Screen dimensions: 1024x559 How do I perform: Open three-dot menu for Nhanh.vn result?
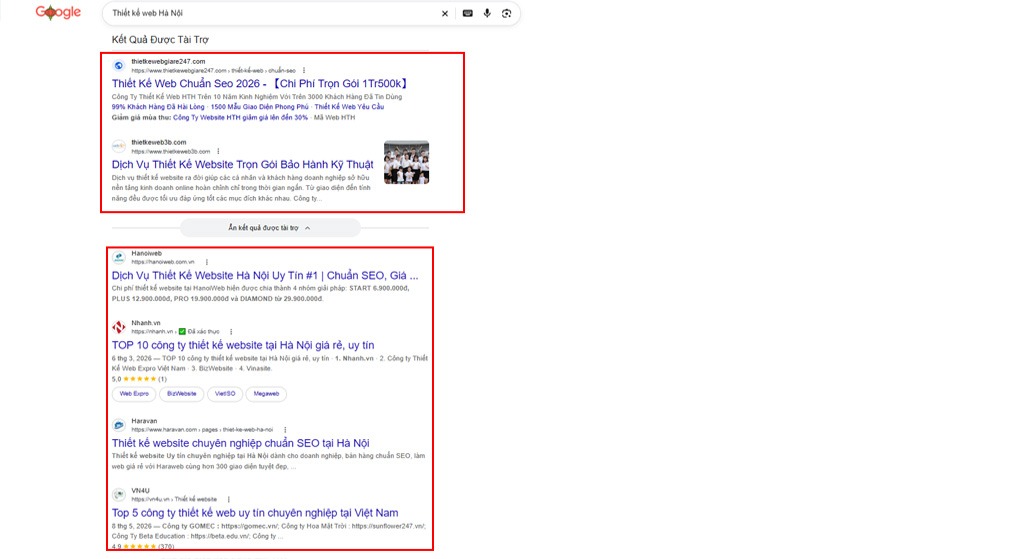click(x=231, y=332)
